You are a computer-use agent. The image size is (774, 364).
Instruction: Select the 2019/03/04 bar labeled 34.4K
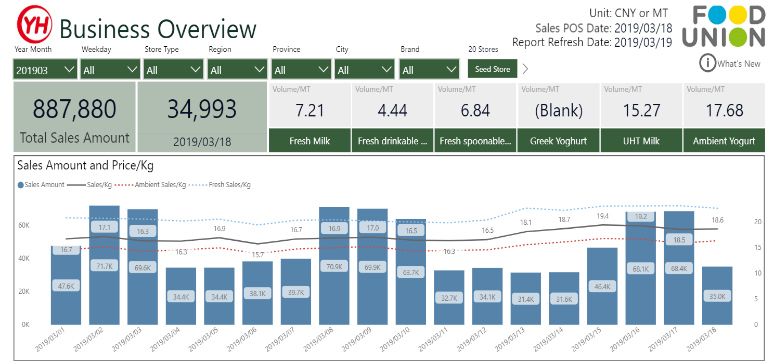pos(181,296)
